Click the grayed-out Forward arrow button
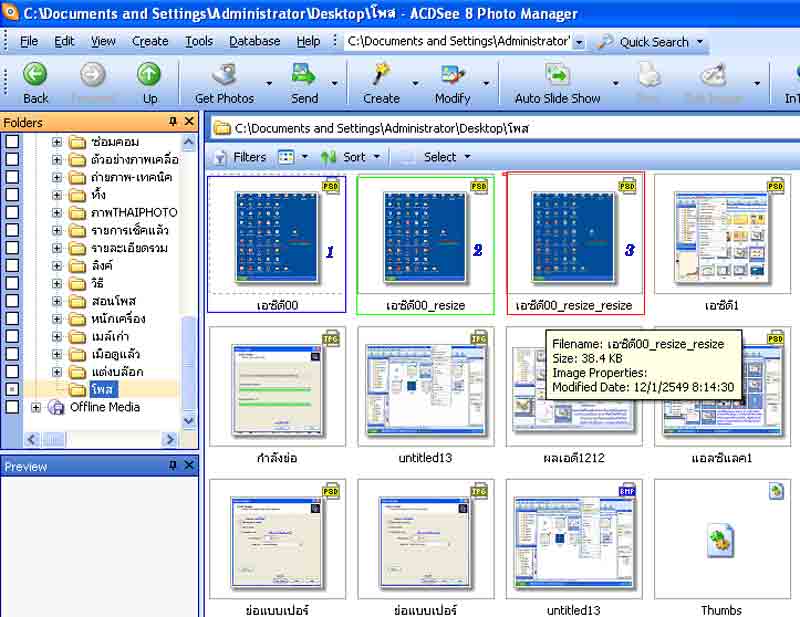 coord(92,75)
